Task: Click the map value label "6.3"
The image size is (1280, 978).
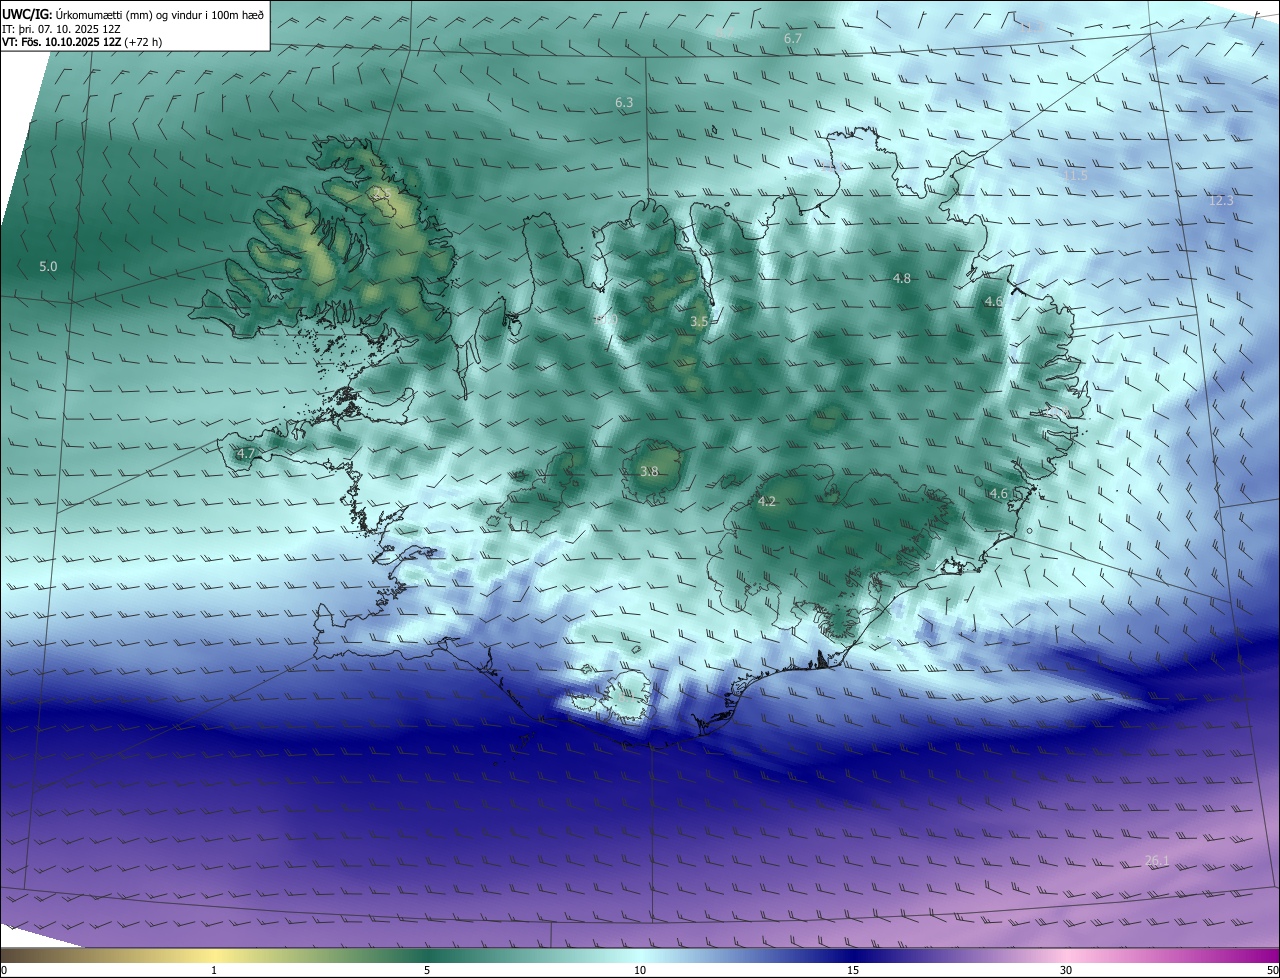Action: click(624, 103)
